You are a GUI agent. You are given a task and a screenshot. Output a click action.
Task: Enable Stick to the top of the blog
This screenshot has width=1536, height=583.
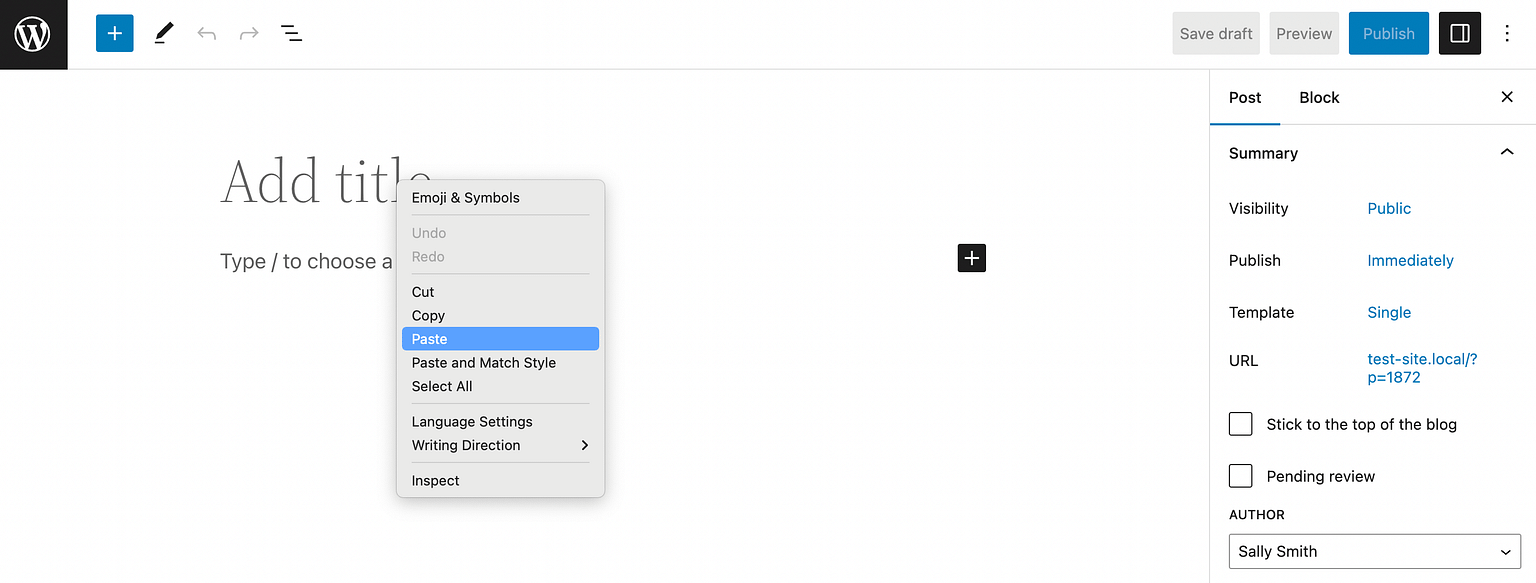pos(1240,424)
